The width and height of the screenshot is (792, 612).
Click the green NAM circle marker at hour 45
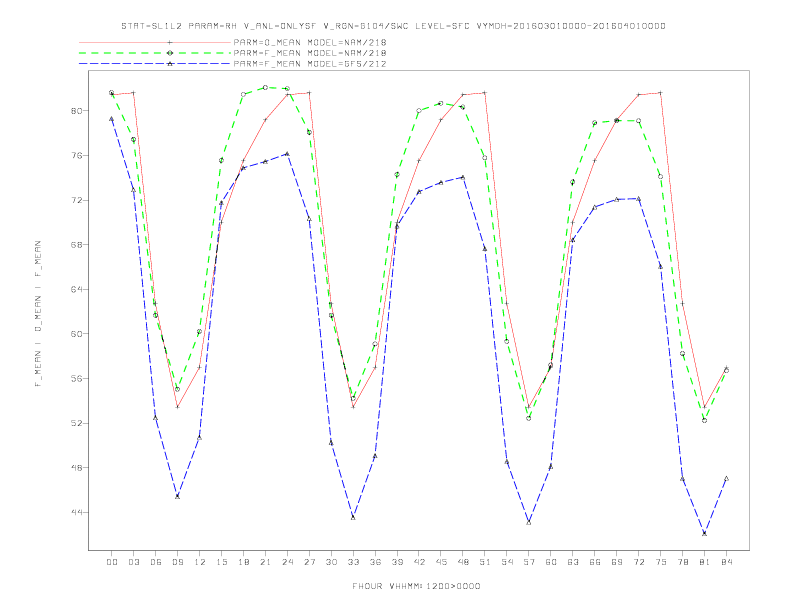click(x=441, y=103)
